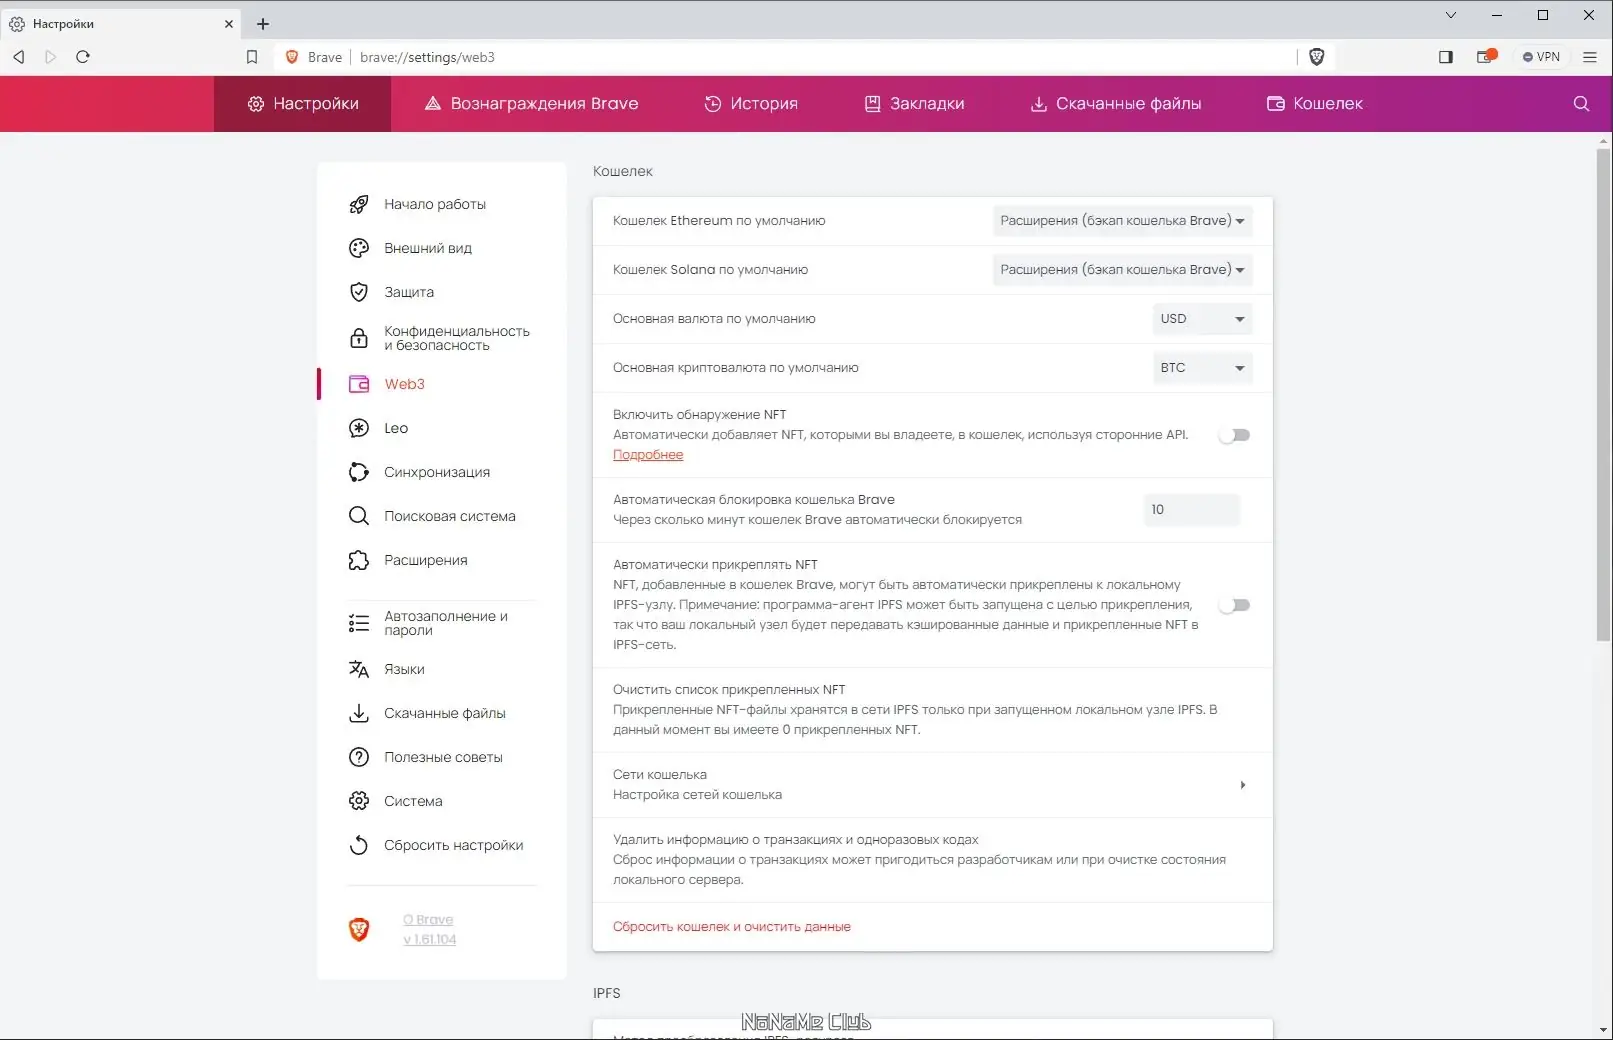Select the Leo settings section label
The image size is (1613, 1040).
coord(396,428)
